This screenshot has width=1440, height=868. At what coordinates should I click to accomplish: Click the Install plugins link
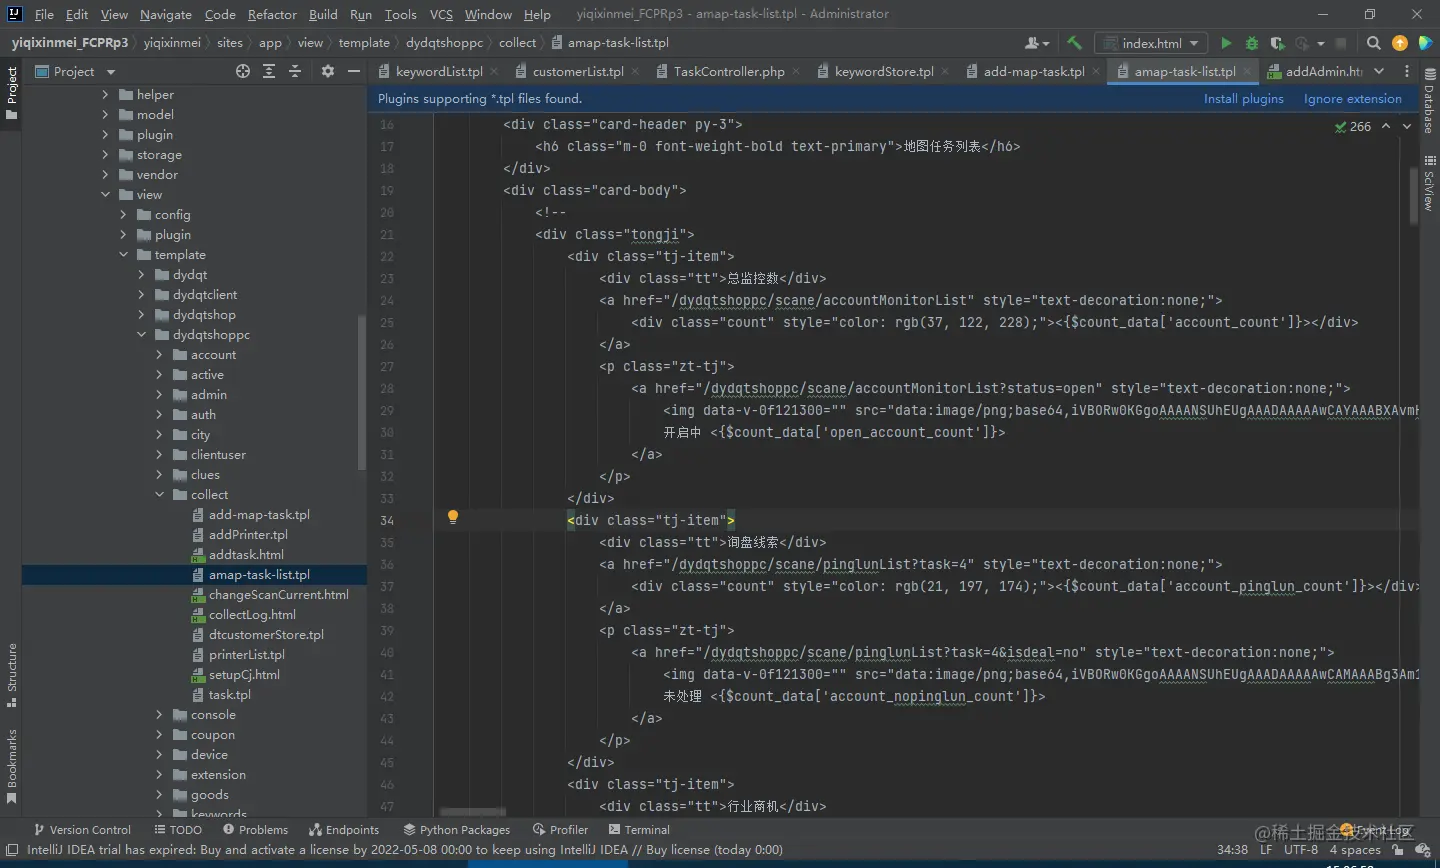(1243, 98)
